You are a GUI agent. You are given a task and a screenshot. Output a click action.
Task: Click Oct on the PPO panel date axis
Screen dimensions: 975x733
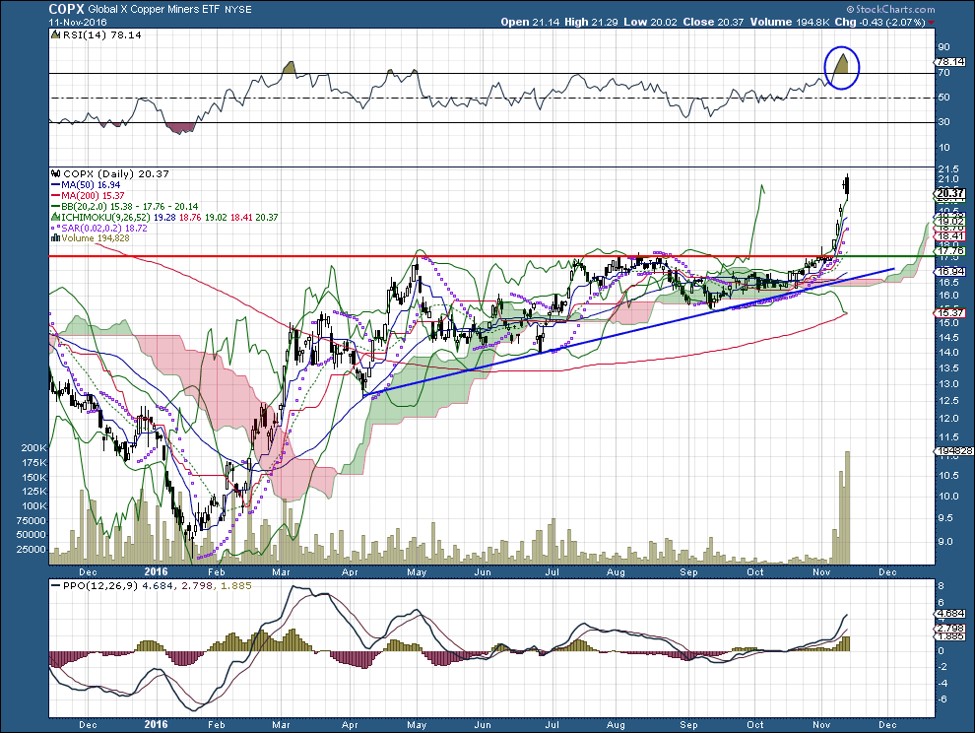point(755,725)
